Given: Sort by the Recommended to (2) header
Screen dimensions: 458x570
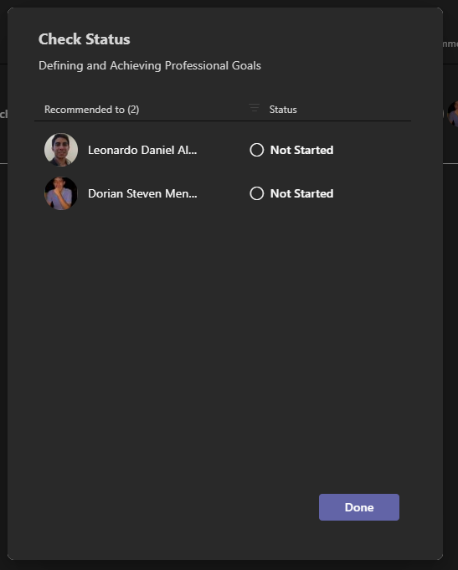Looking at the screenshot, I should (92, 109).
